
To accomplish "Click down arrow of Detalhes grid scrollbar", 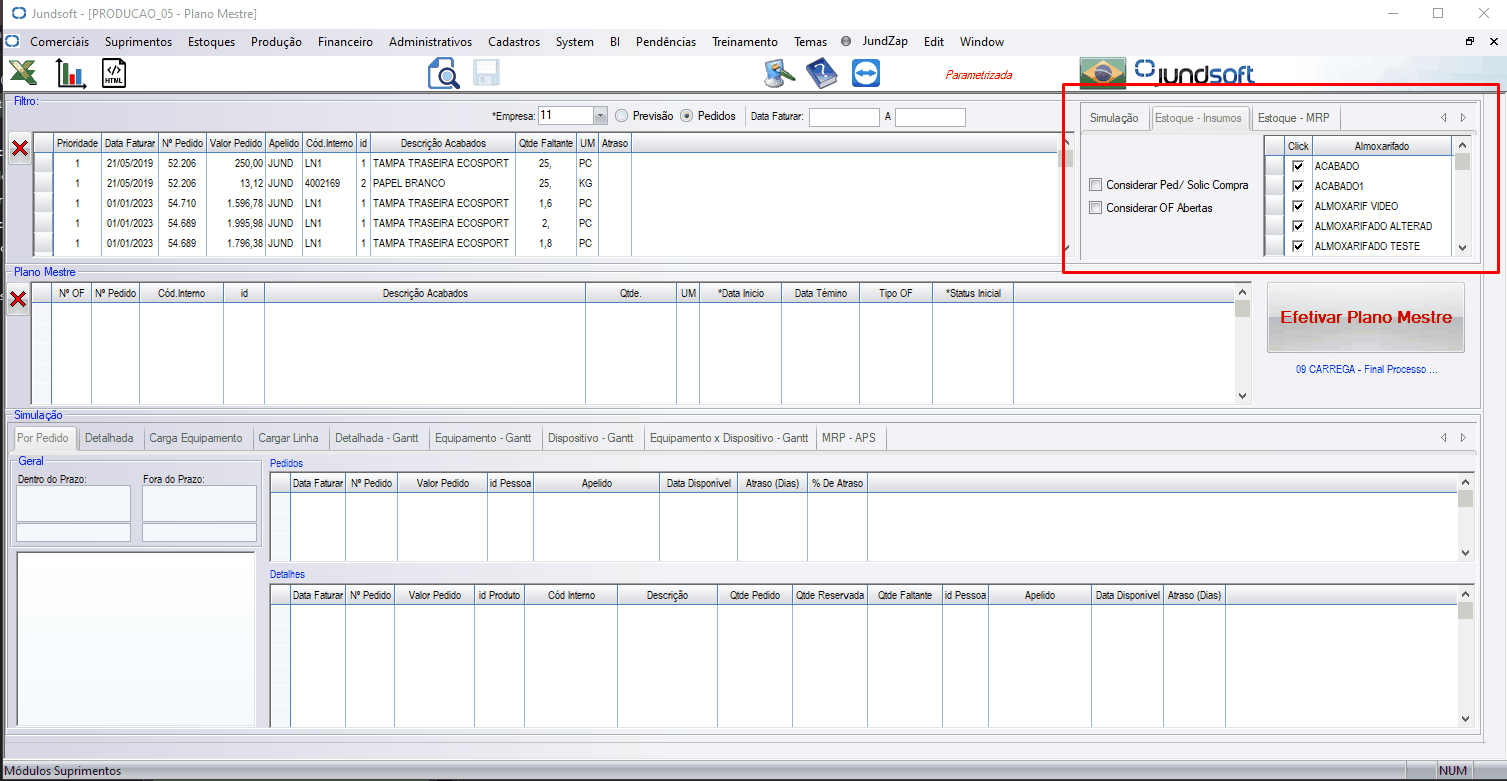I will [1465, 718].
